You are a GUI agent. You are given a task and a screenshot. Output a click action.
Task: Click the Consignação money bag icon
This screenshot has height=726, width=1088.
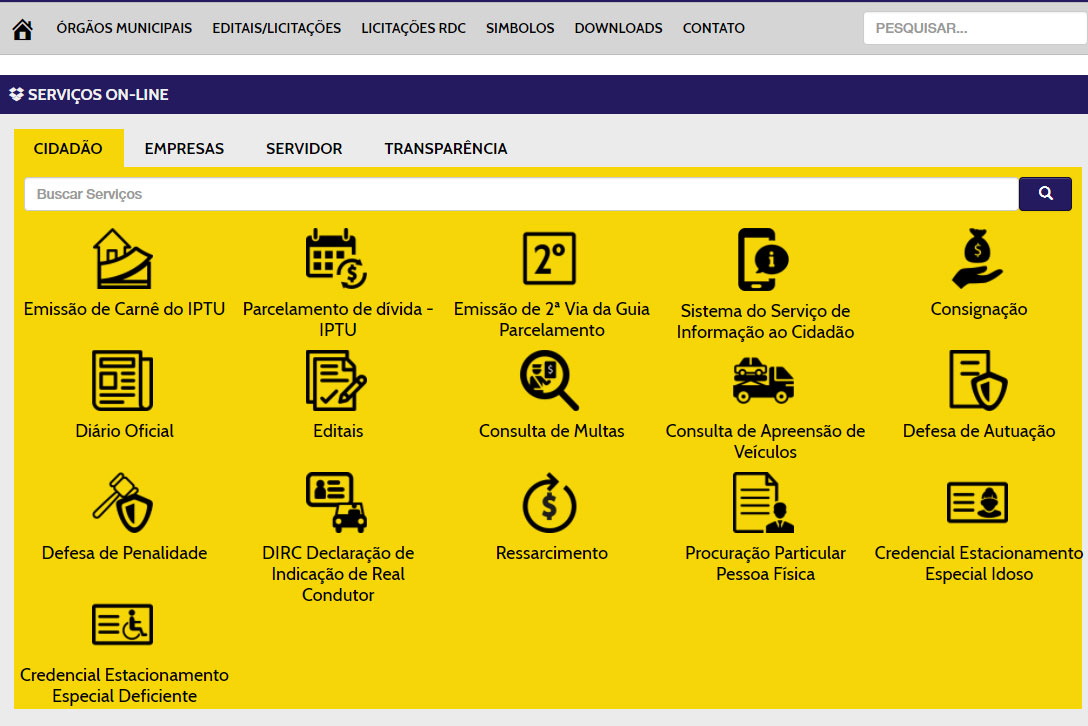978,259
